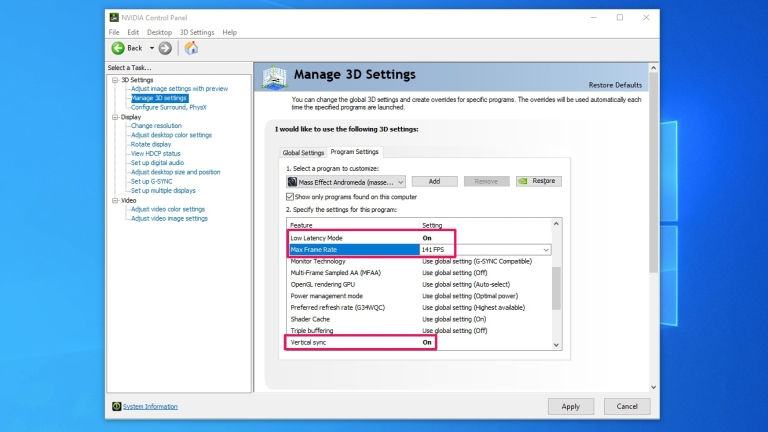This screenshot has width=768, height=432.
Task: Select Manage 3D settings tree item
Action: click(159, 98)
